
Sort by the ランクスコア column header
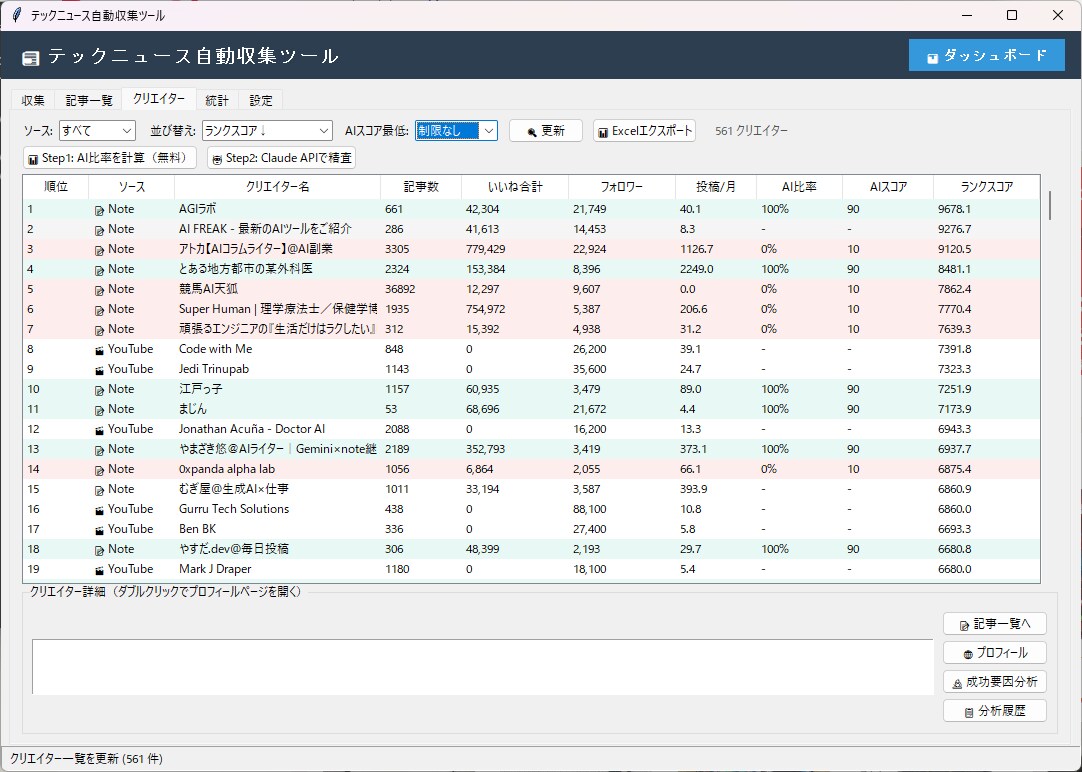[x=987, y=187]
